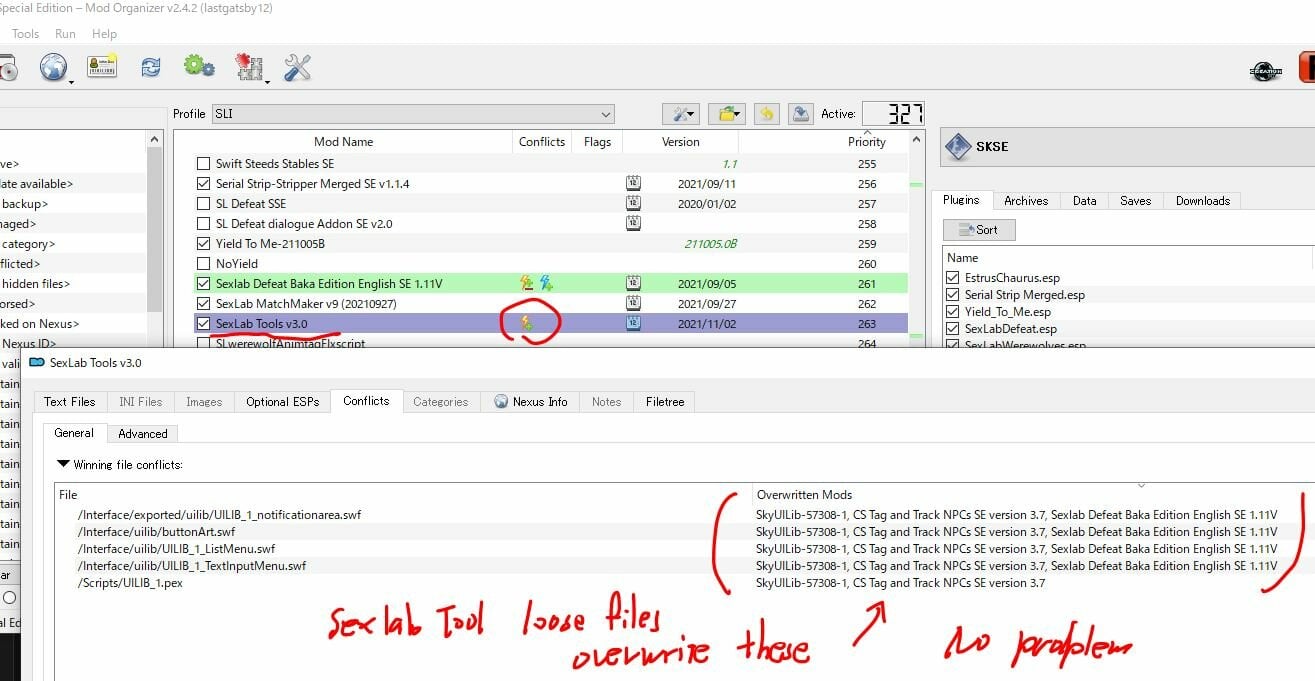The image size is (1315, 681).
Task: Uncheck SexLab MatchMaker v9 checkbox
Action: pyautogui.click(x=204, y=303)
